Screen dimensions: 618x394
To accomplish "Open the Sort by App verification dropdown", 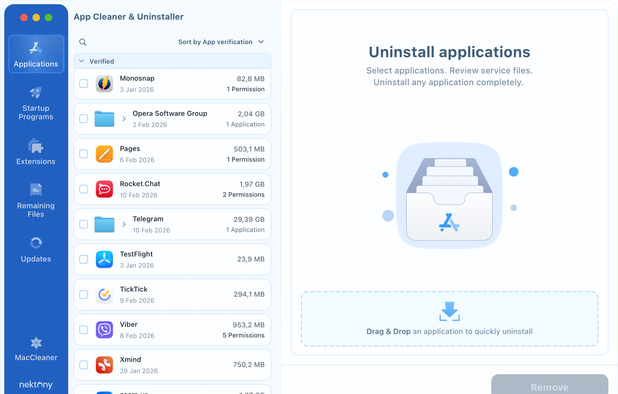I will tap(221, 42).
